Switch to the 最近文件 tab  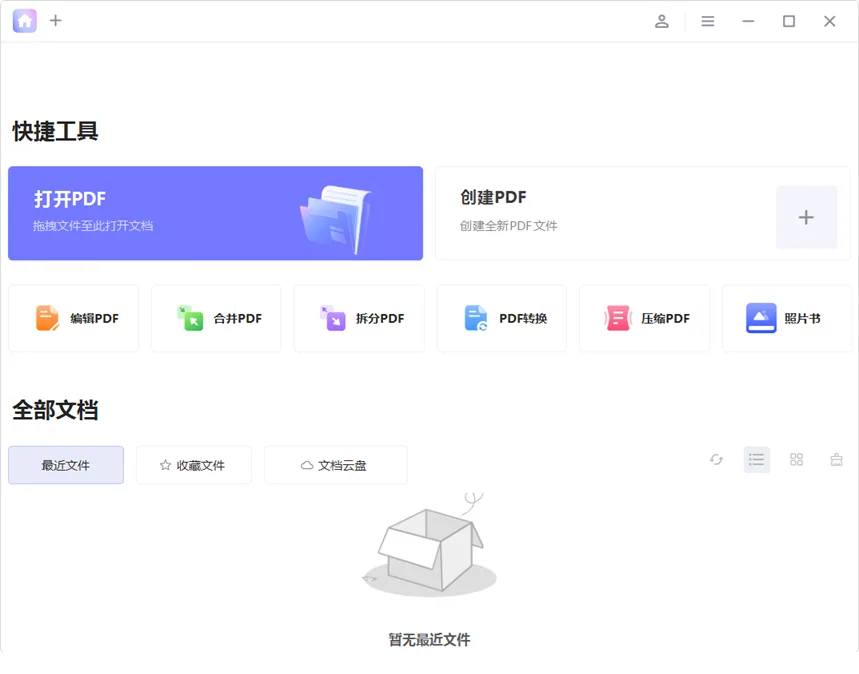[x=66, y=465]
